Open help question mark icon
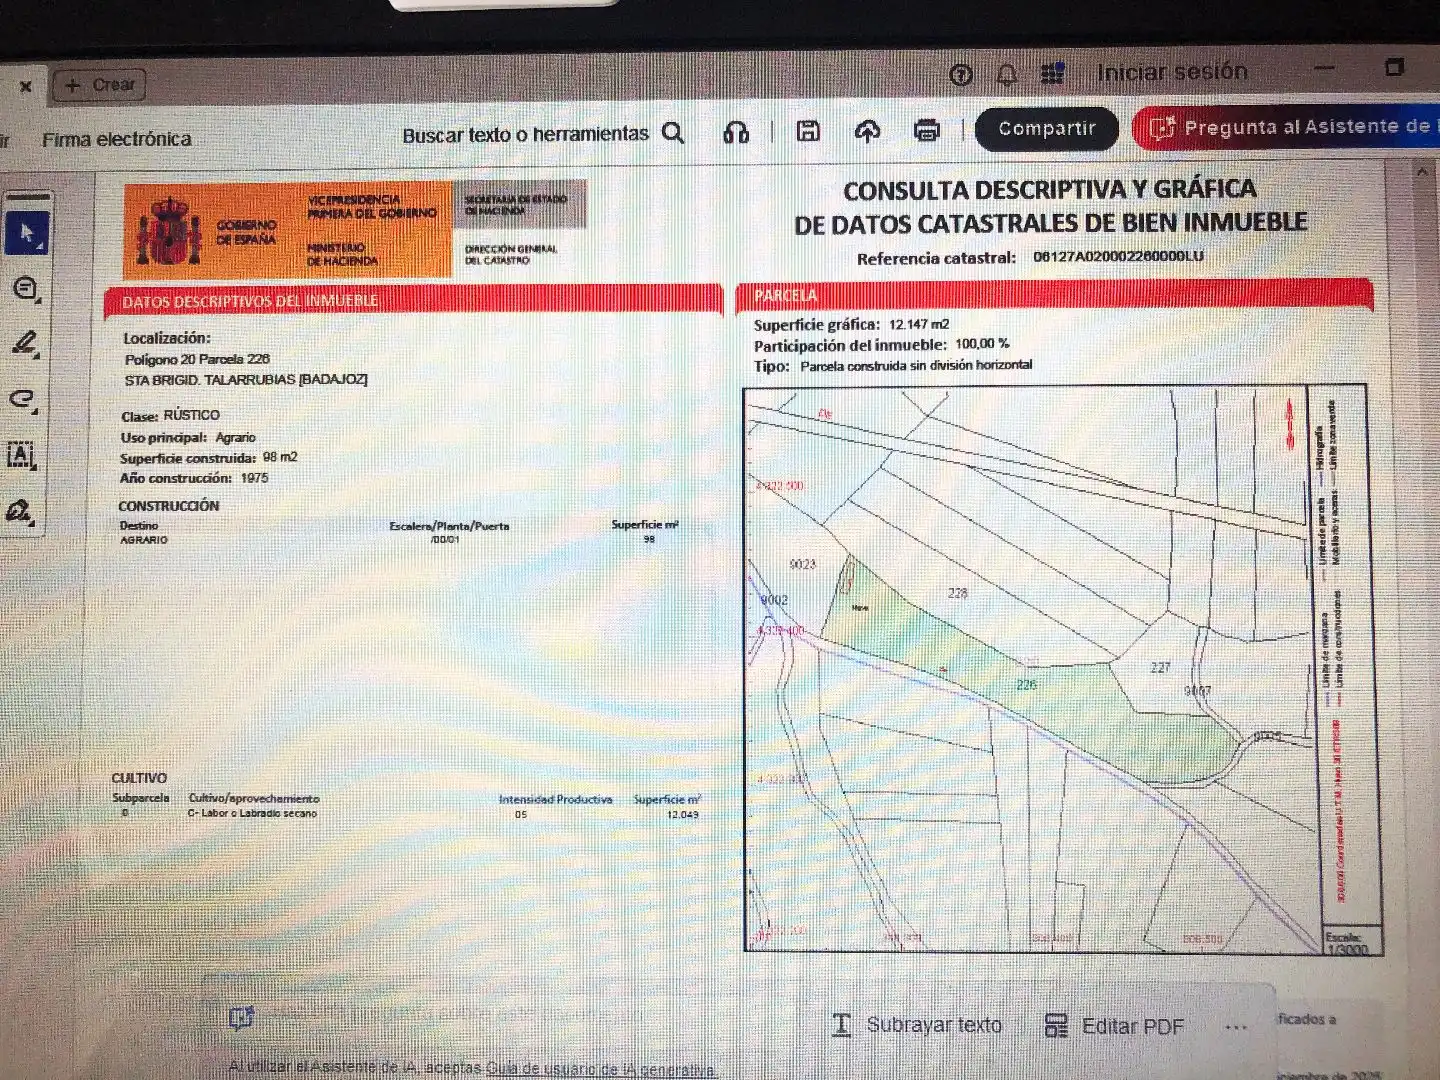The width and height of the screenshot is (1440, 1080). click(961, 75)
